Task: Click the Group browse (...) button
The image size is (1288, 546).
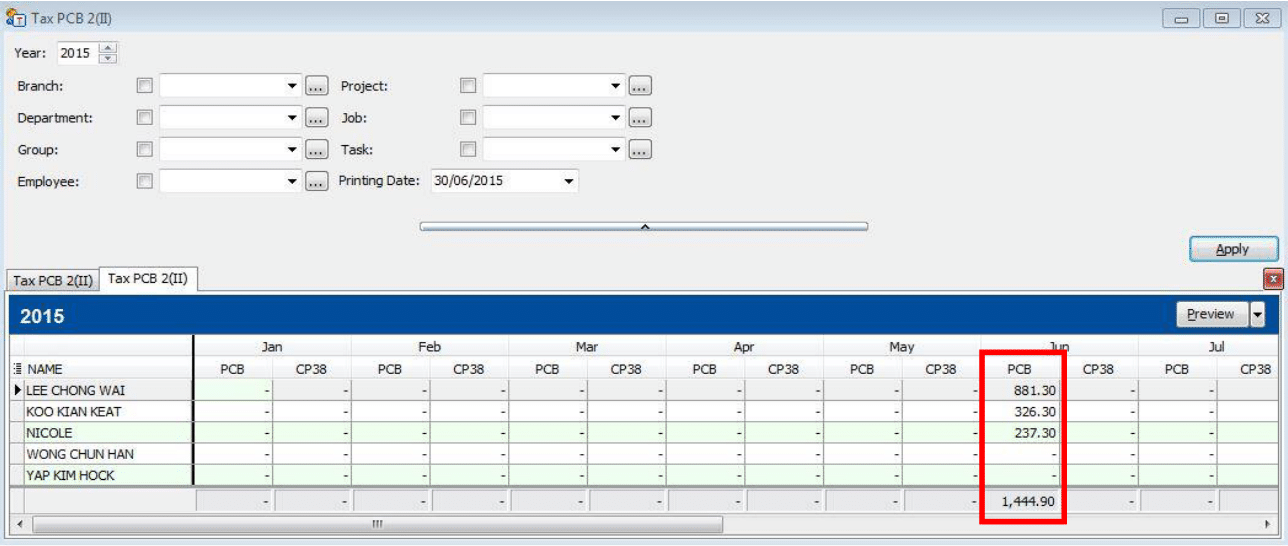Action: point(317,150)
